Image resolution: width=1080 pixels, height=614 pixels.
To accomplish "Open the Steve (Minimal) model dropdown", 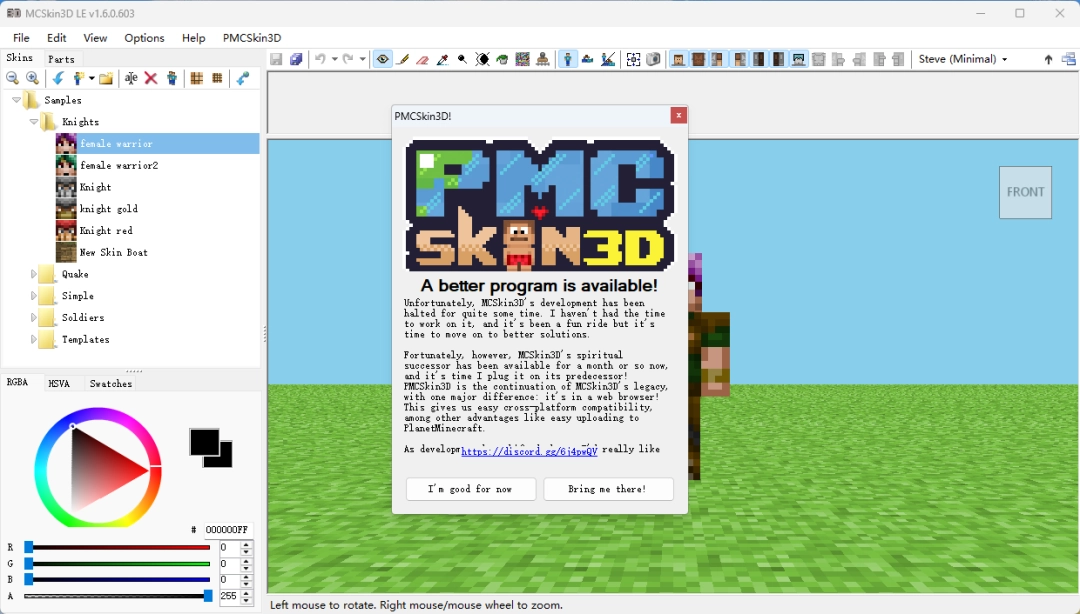I will click(x=962, y=59).
